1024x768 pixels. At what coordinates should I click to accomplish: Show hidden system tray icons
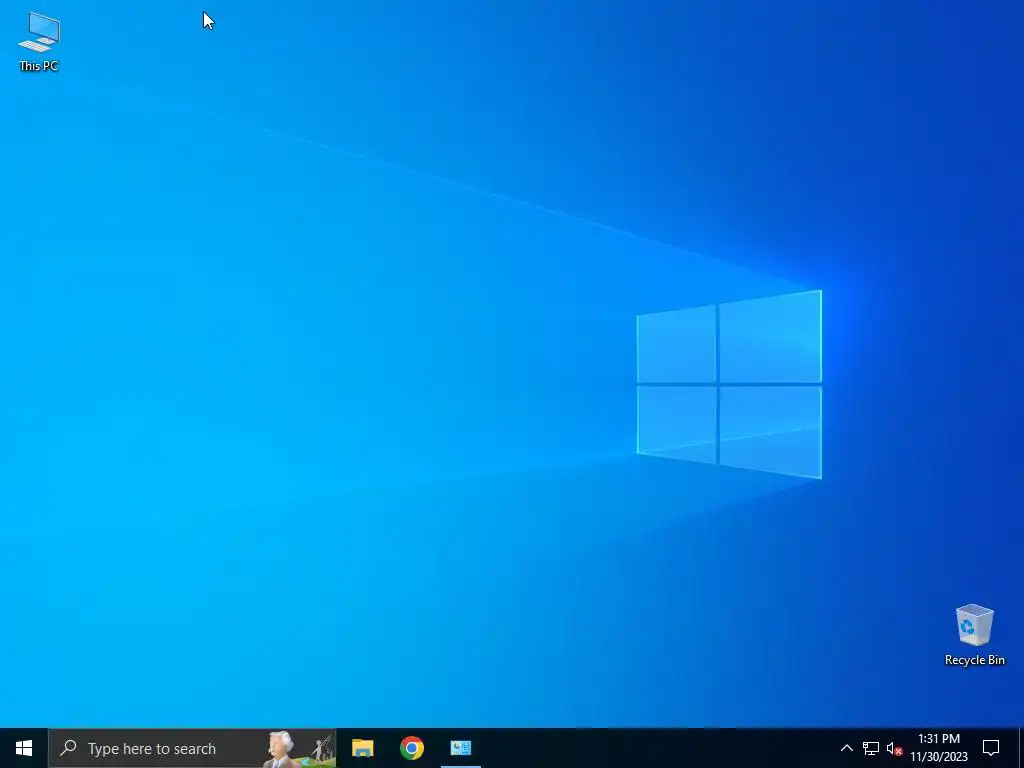(846, 748)
